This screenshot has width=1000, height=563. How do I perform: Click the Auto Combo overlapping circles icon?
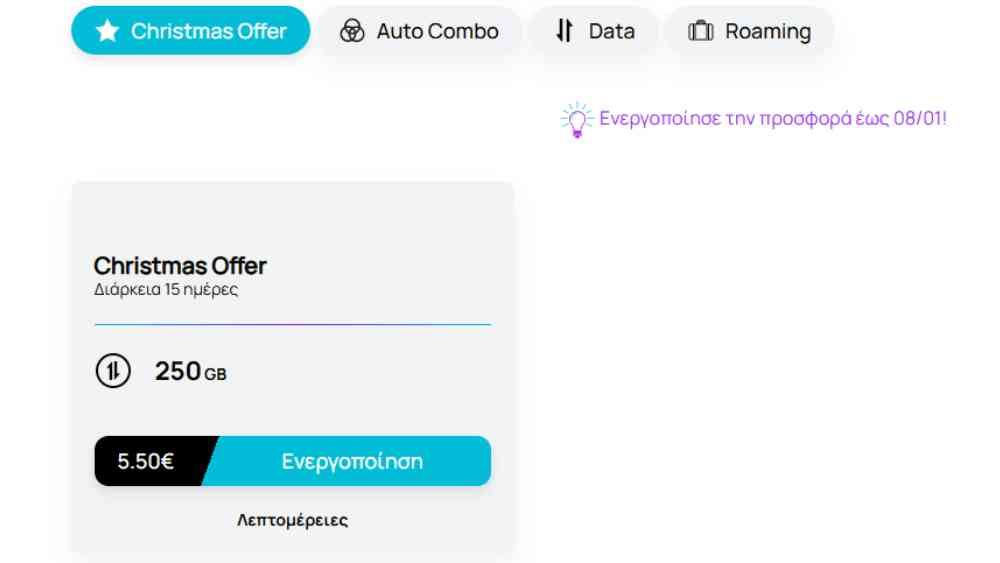coord(352,31)
